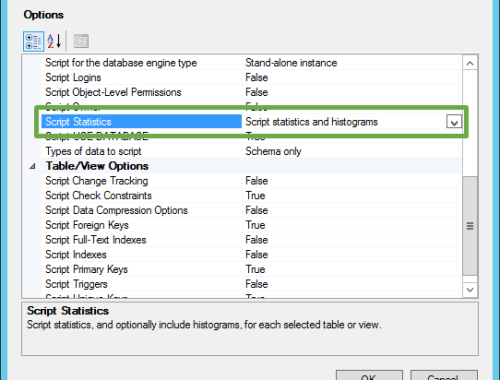Screen dimensions: 500x380
Task: Click False value for Script Triggers
Action: [x=257, y=284]
